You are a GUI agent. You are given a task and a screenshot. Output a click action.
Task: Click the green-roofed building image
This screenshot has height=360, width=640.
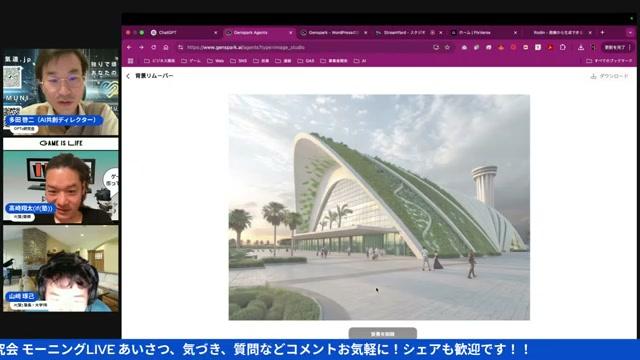pos(379,207)
